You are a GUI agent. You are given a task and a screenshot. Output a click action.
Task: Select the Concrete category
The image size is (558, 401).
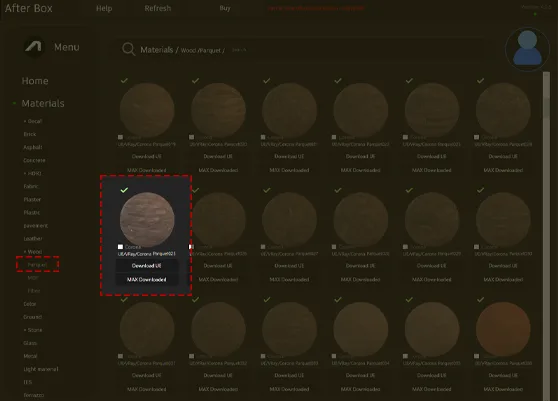click(34, 160)
